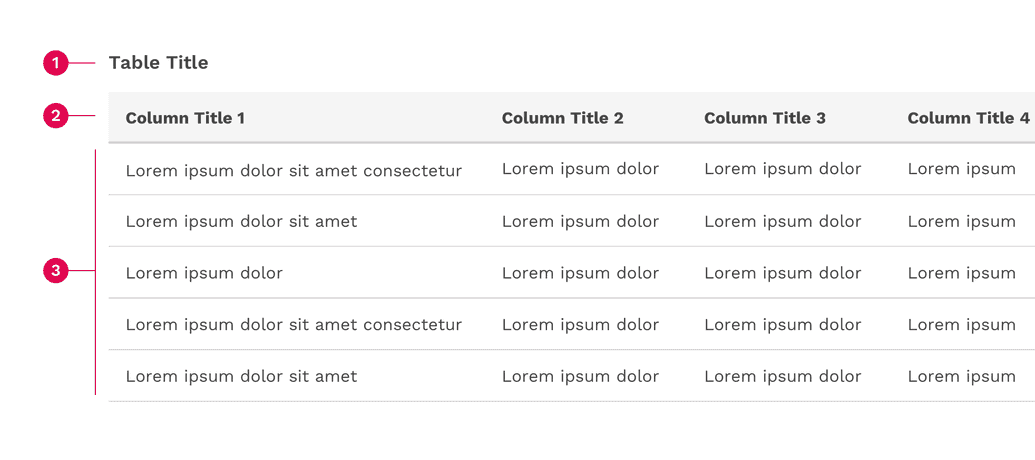
Task: Click the Column Title 3 header
Action: 764,118
